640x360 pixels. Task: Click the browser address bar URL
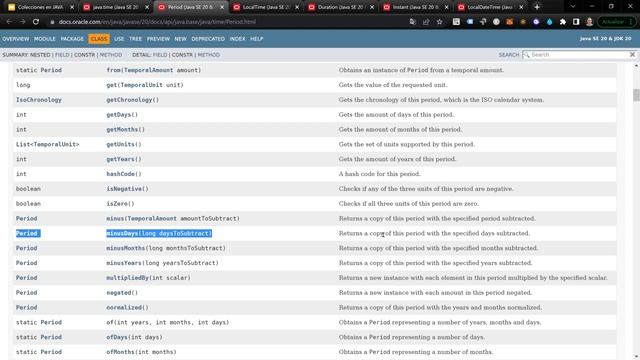pyautogui.click(x=157, y=22)
